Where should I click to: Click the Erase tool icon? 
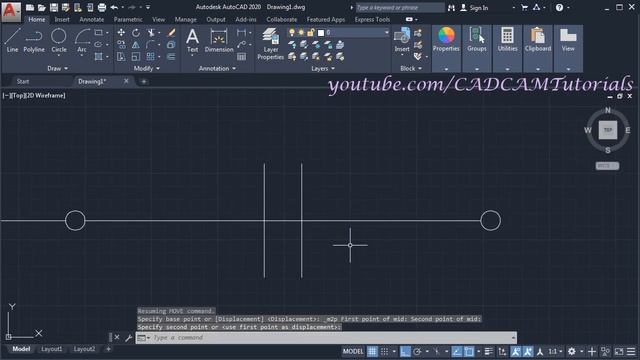pos(171,33)
